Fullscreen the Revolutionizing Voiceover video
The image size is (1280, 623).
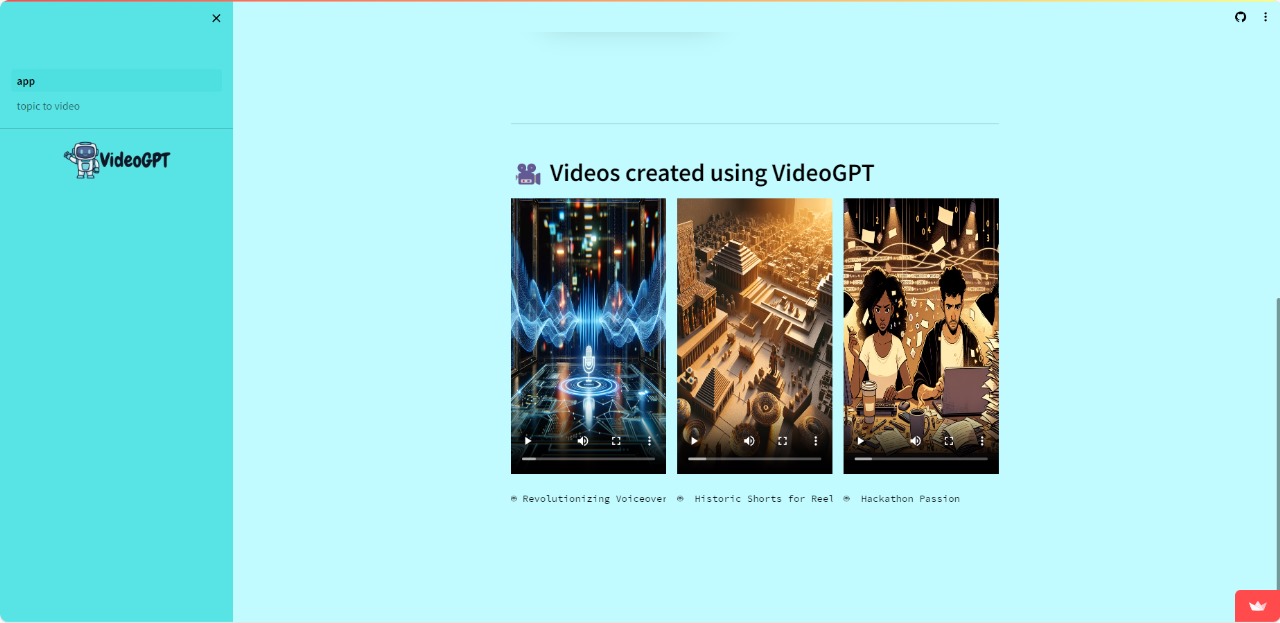click(616, 440)
